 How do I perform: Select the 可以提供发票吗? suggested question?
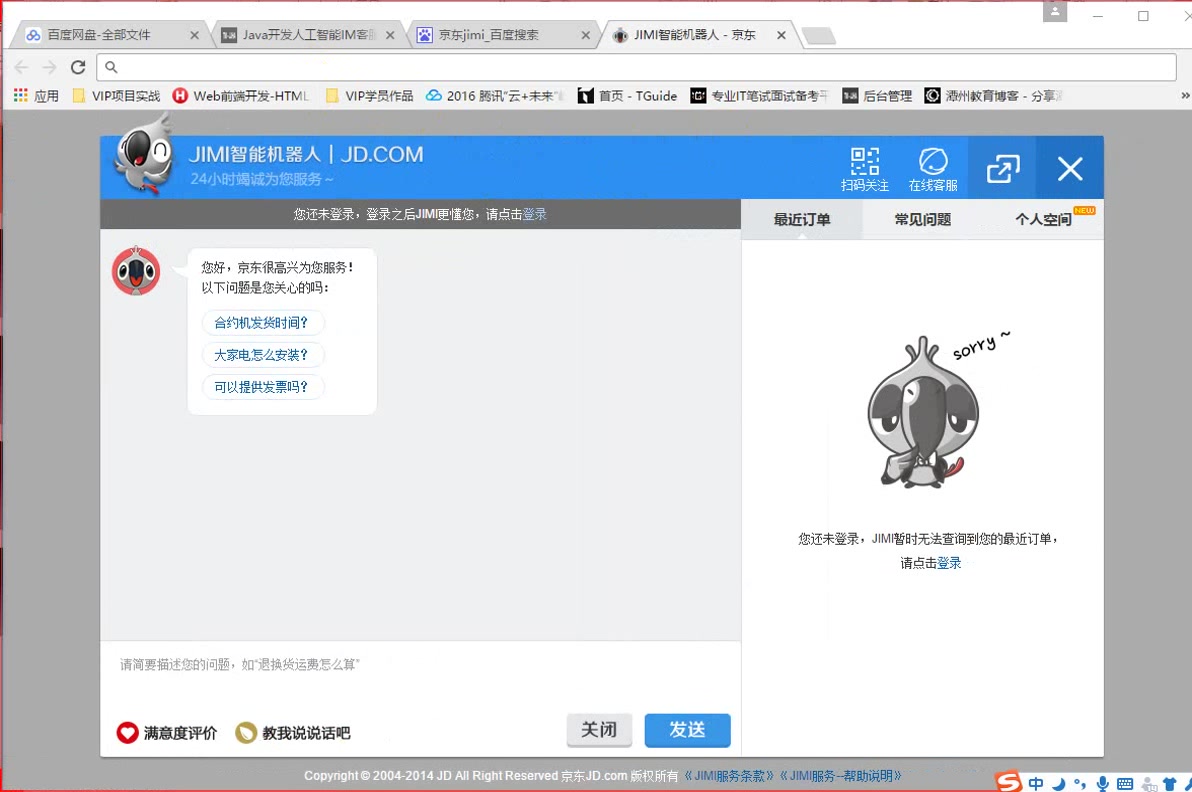[x=262, y=387]
